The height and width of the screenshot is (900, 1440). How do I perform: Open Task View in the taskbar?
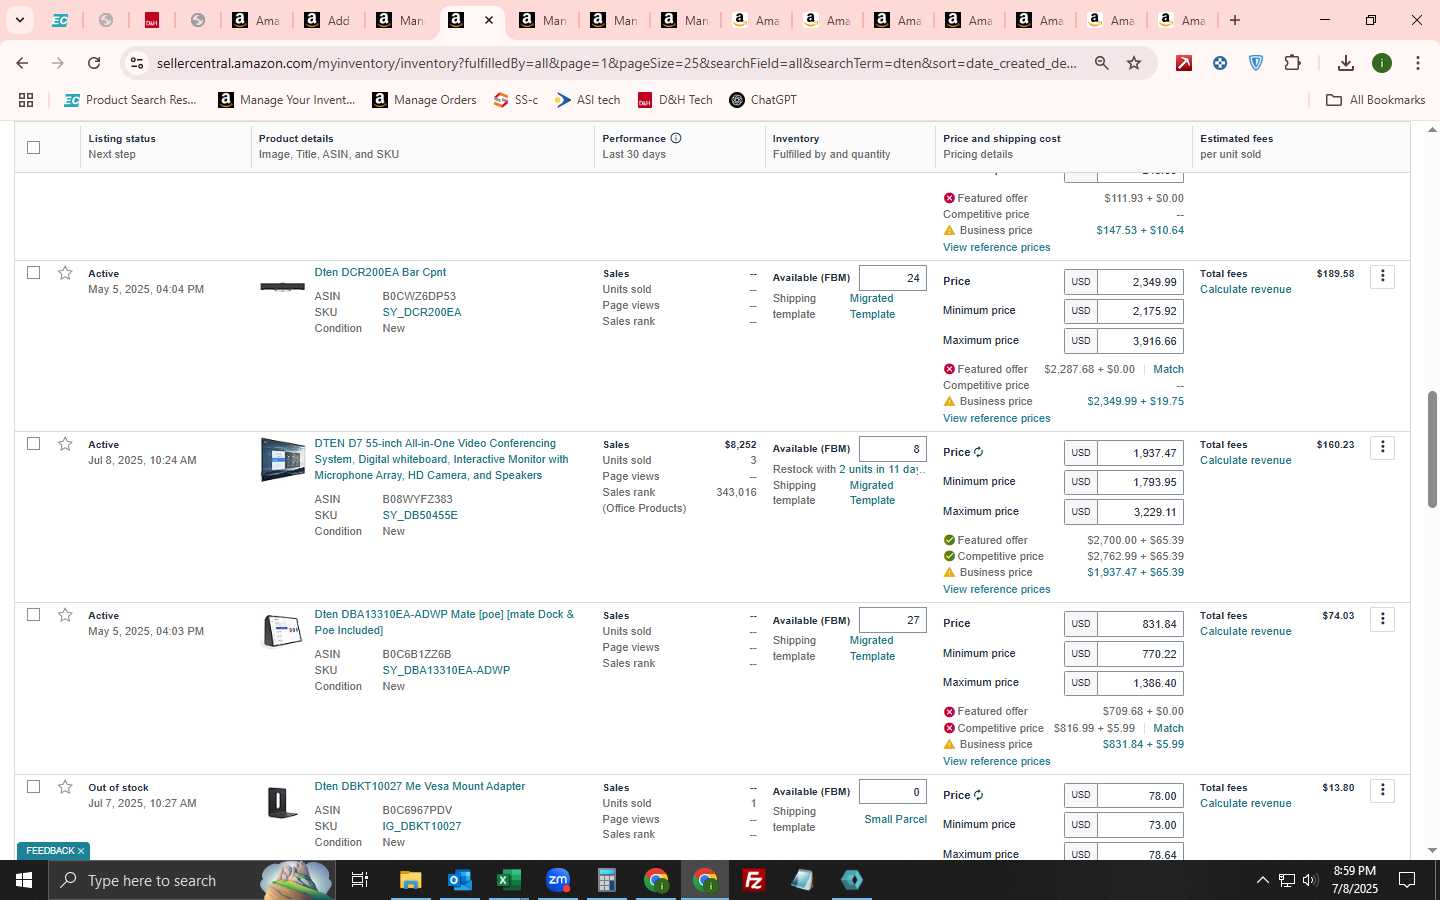tap(359, 880)
